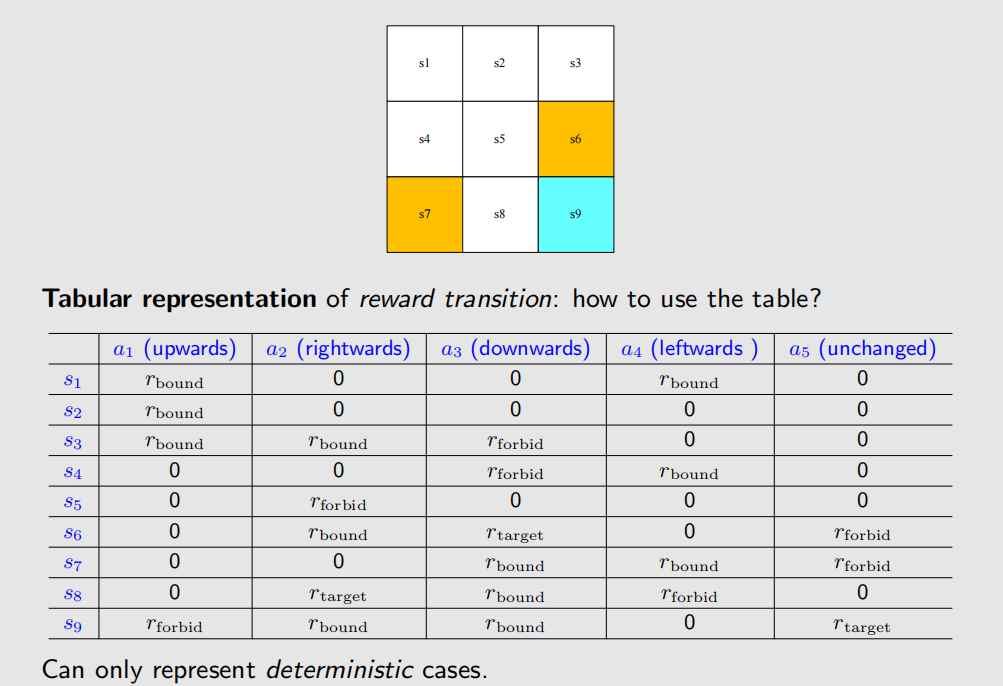Select the s5 row label in table
Viewport: 1003px width, 686px height.
tap(72, 501)
